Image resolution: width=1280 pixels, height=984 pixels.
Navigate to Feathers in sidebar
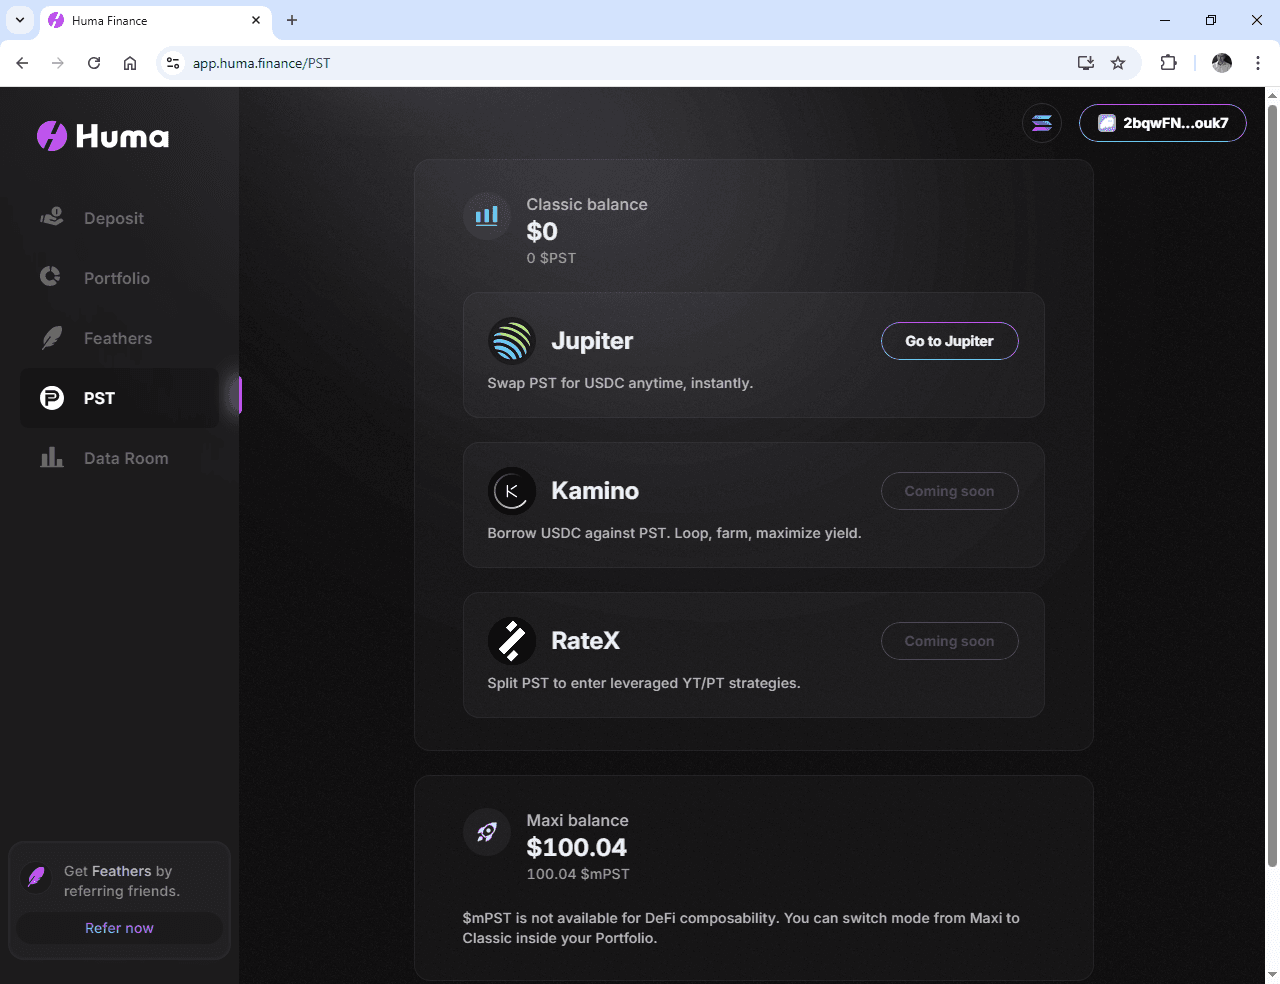tap(120, 338)
